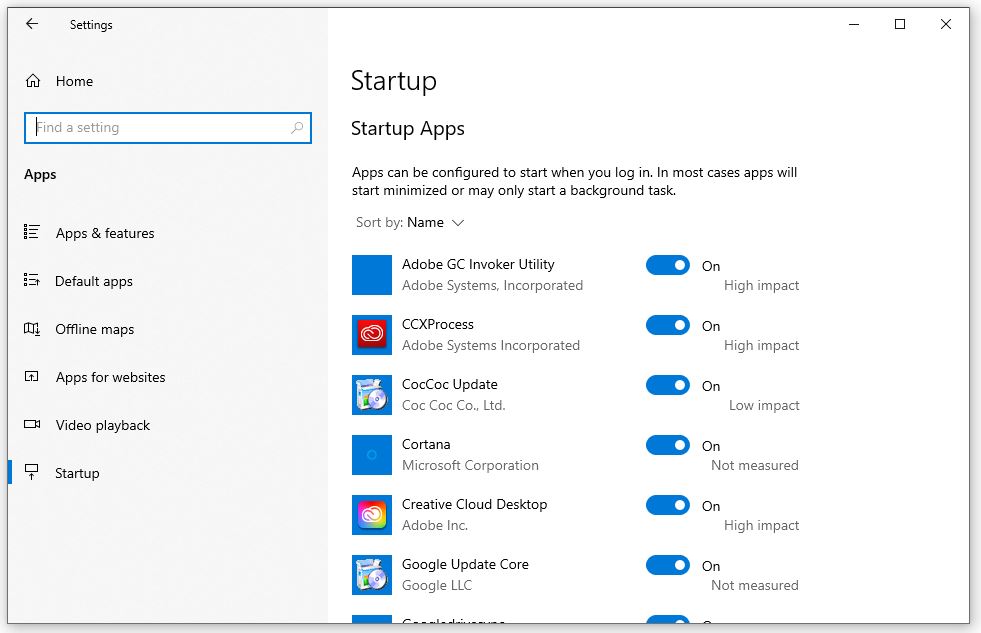Click the search magnifier icon
Viewport: 981px width, 633px height.
point(297,128)
